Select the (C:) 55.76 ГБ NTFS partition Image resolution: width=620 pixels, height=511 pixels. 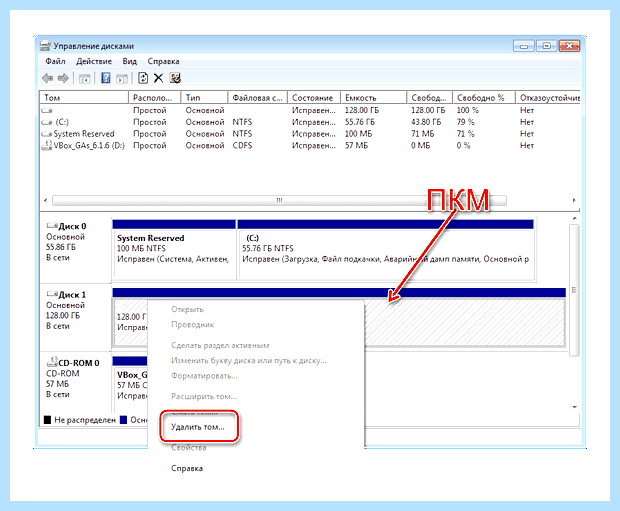tap(386, 250)
